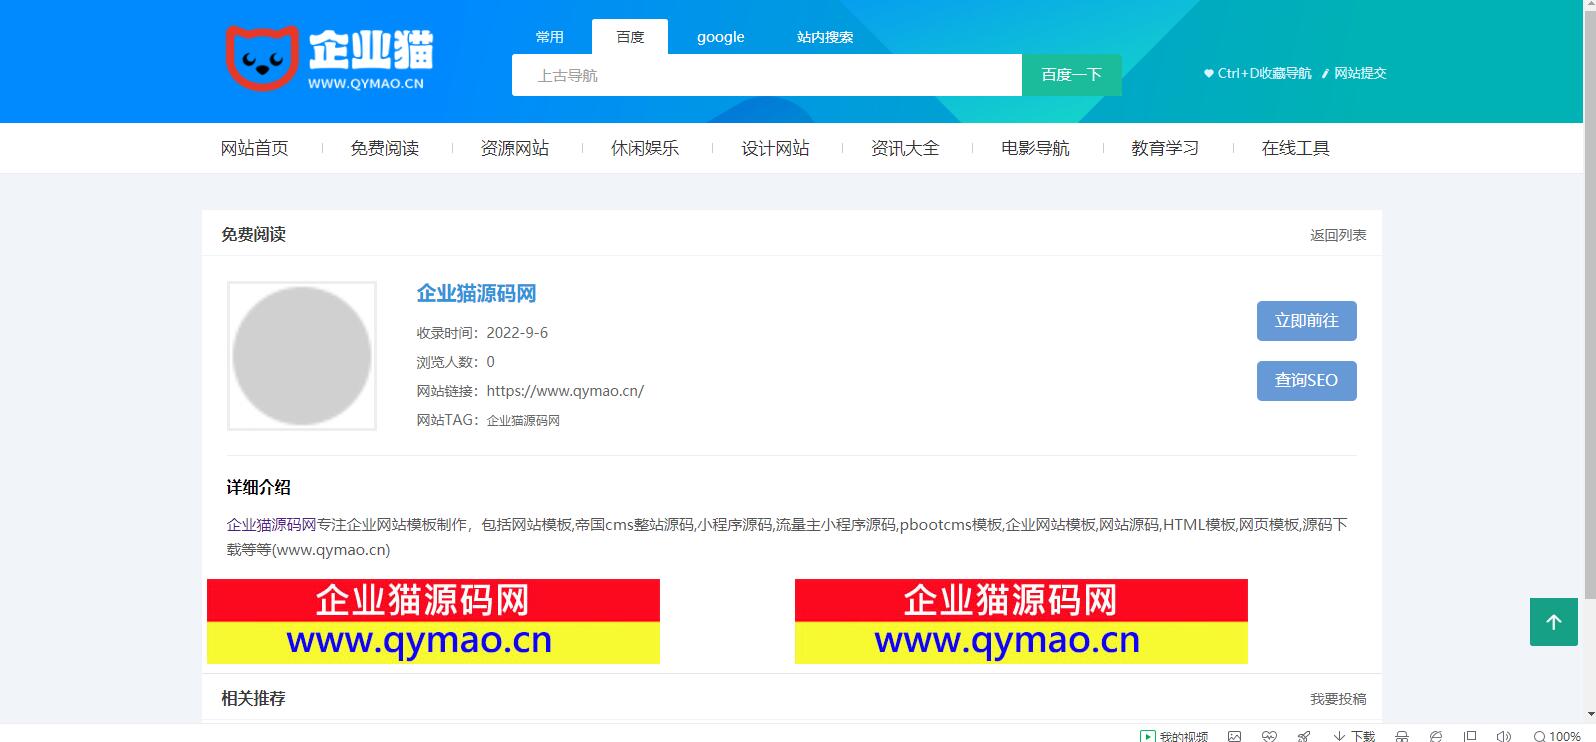Click the 立即前往 button
Screen dimensions: 1596x742
click(1306, 321)
